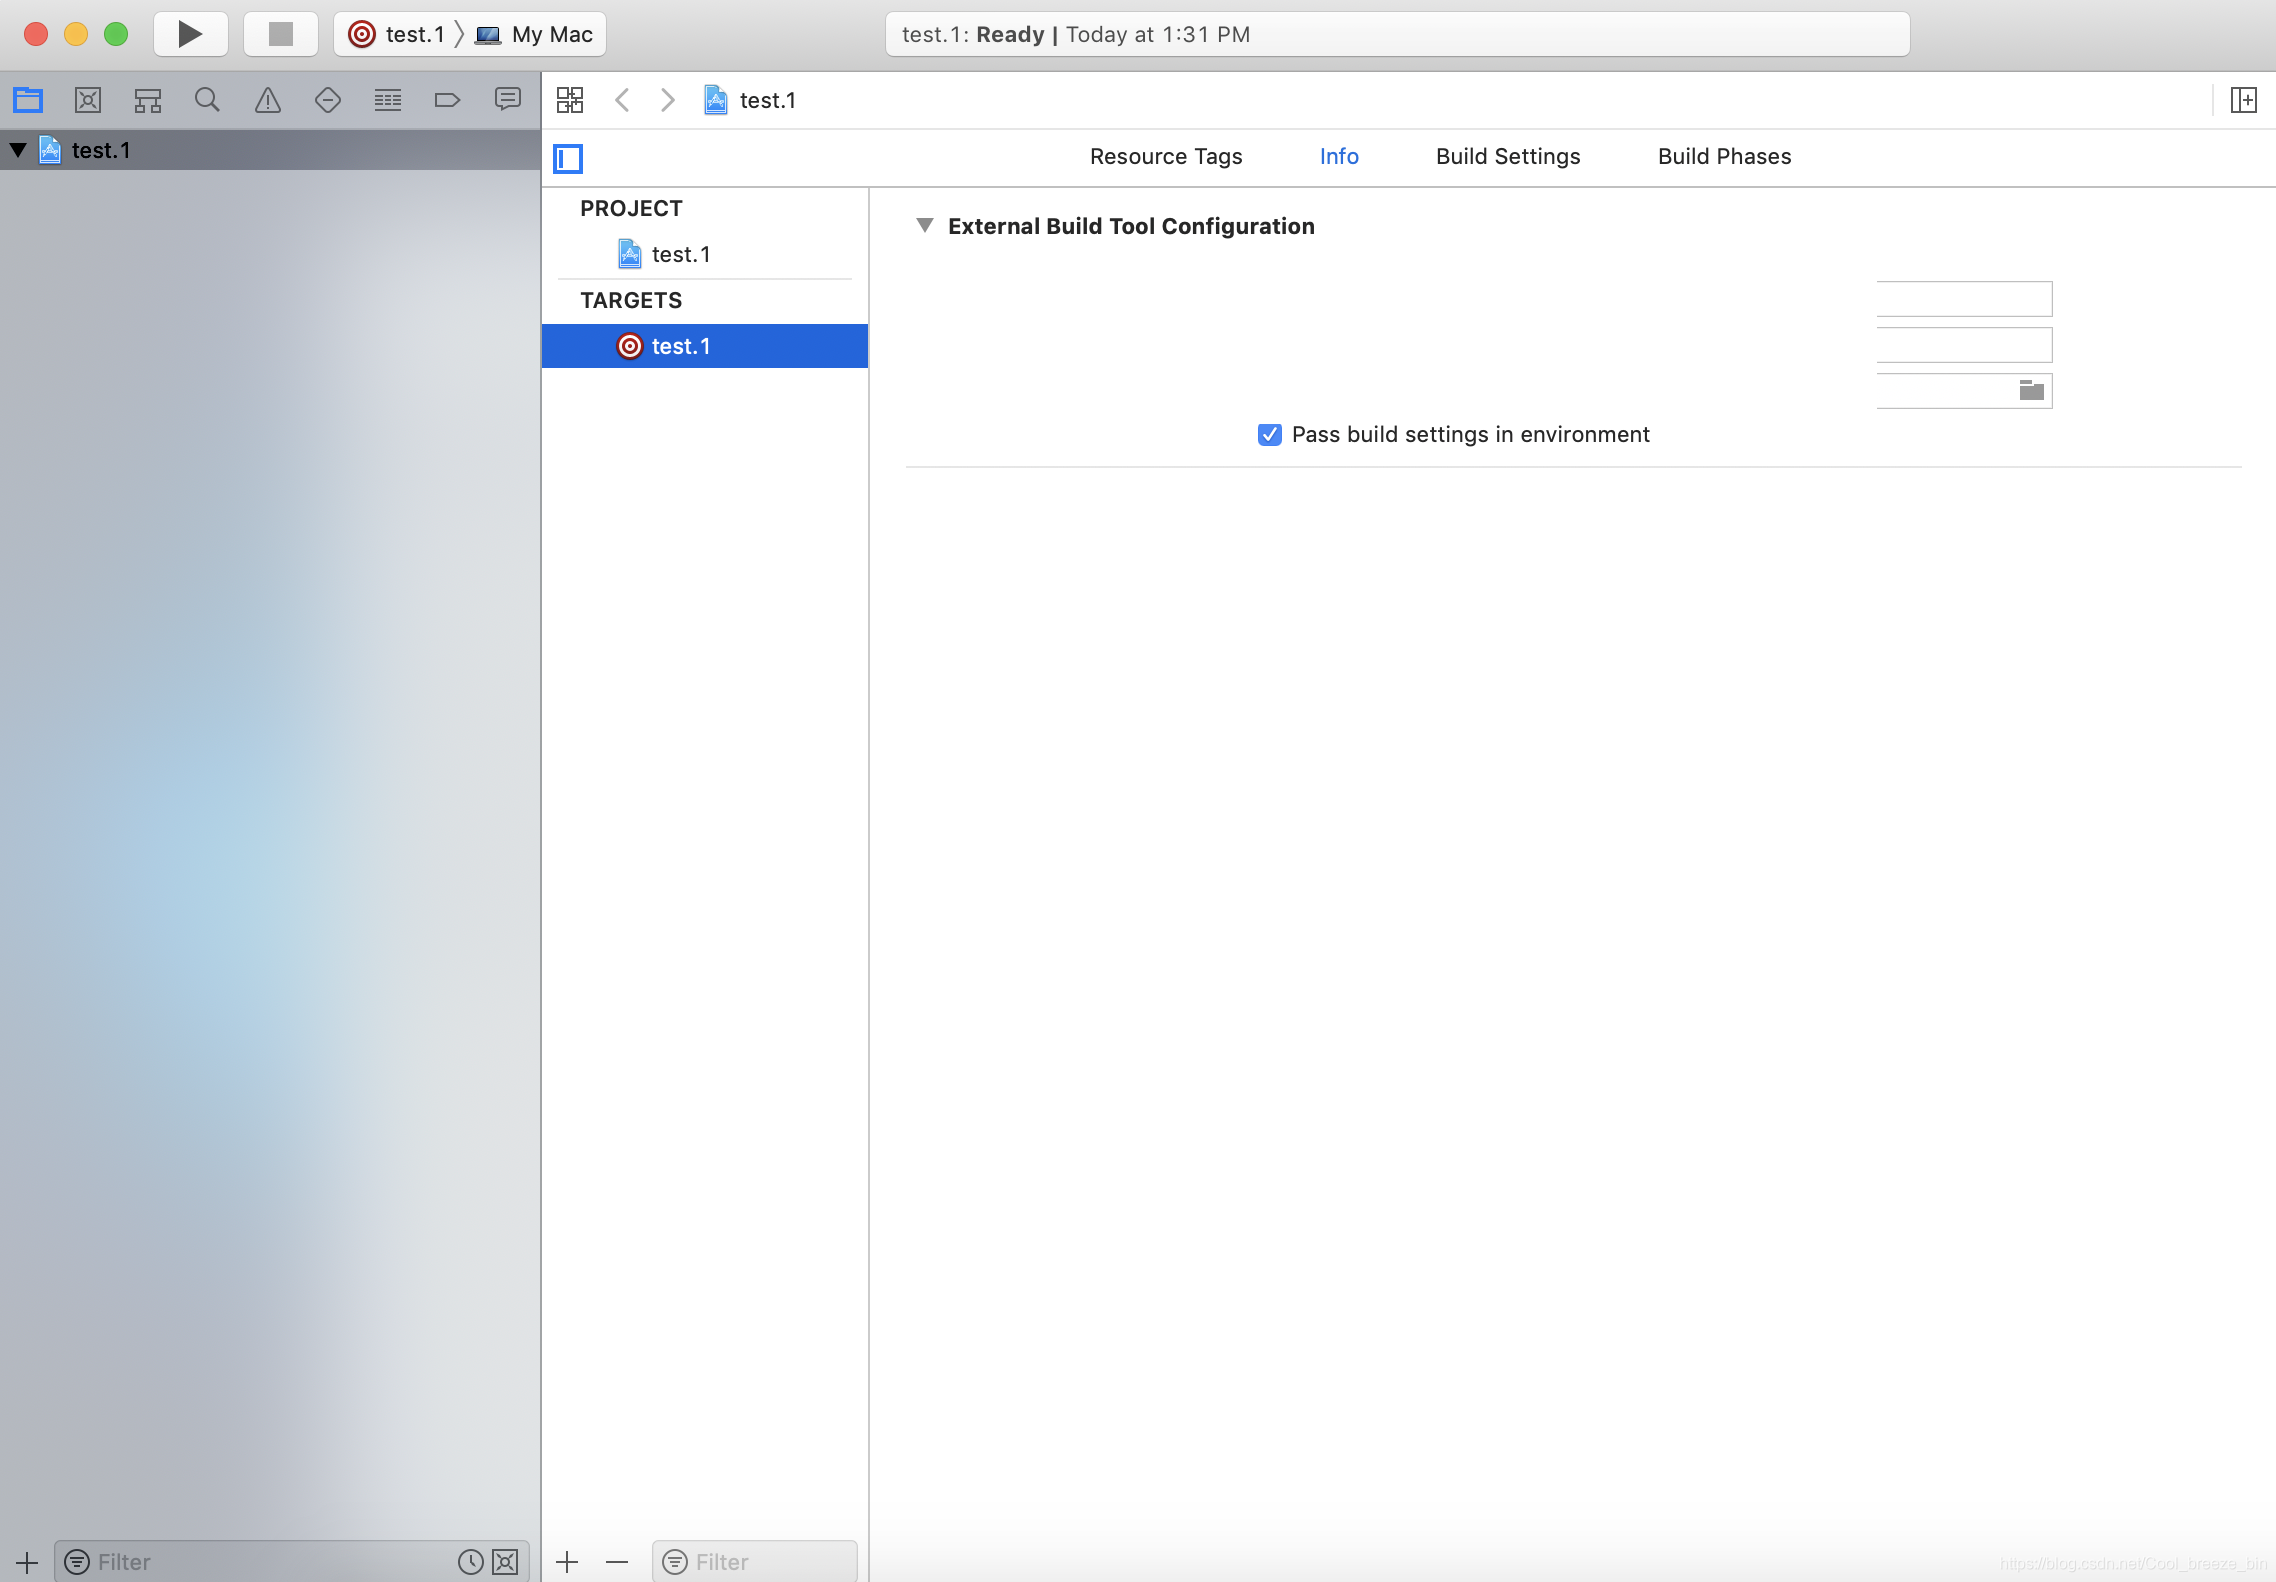Open the Debug navigator
The image size is (2276, 1582).
(x=388, y=100)
